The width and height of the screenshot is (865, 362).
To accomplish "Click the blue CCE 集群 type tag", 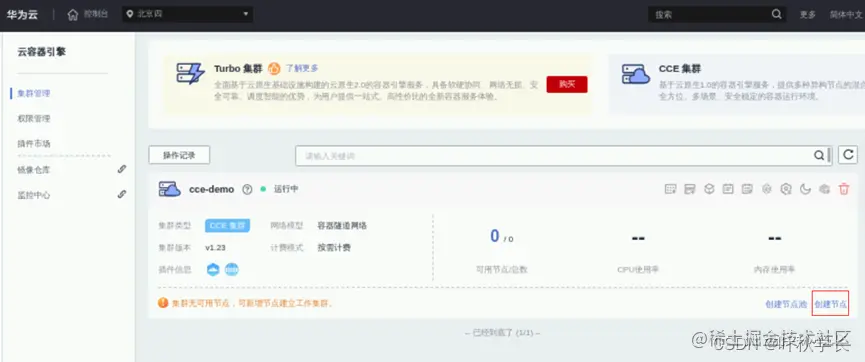I will click(227, 225).
